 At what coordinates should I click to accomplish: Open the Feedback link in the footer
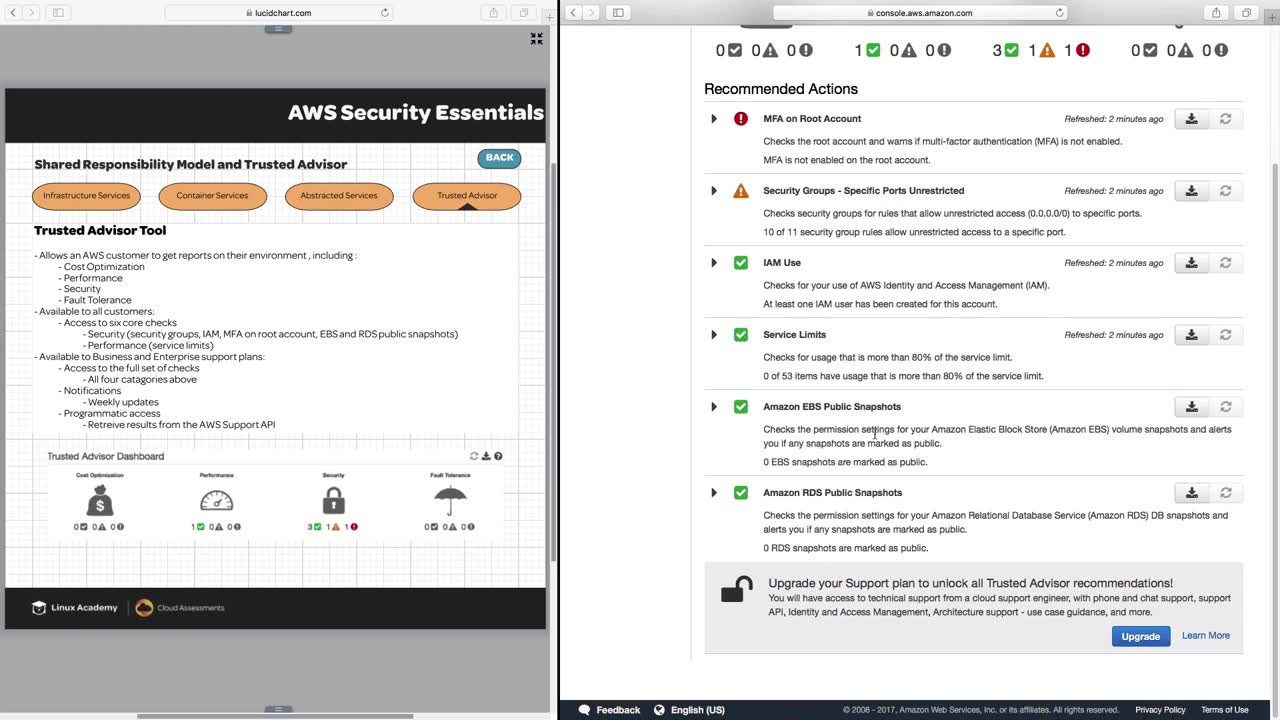point(609,710)
